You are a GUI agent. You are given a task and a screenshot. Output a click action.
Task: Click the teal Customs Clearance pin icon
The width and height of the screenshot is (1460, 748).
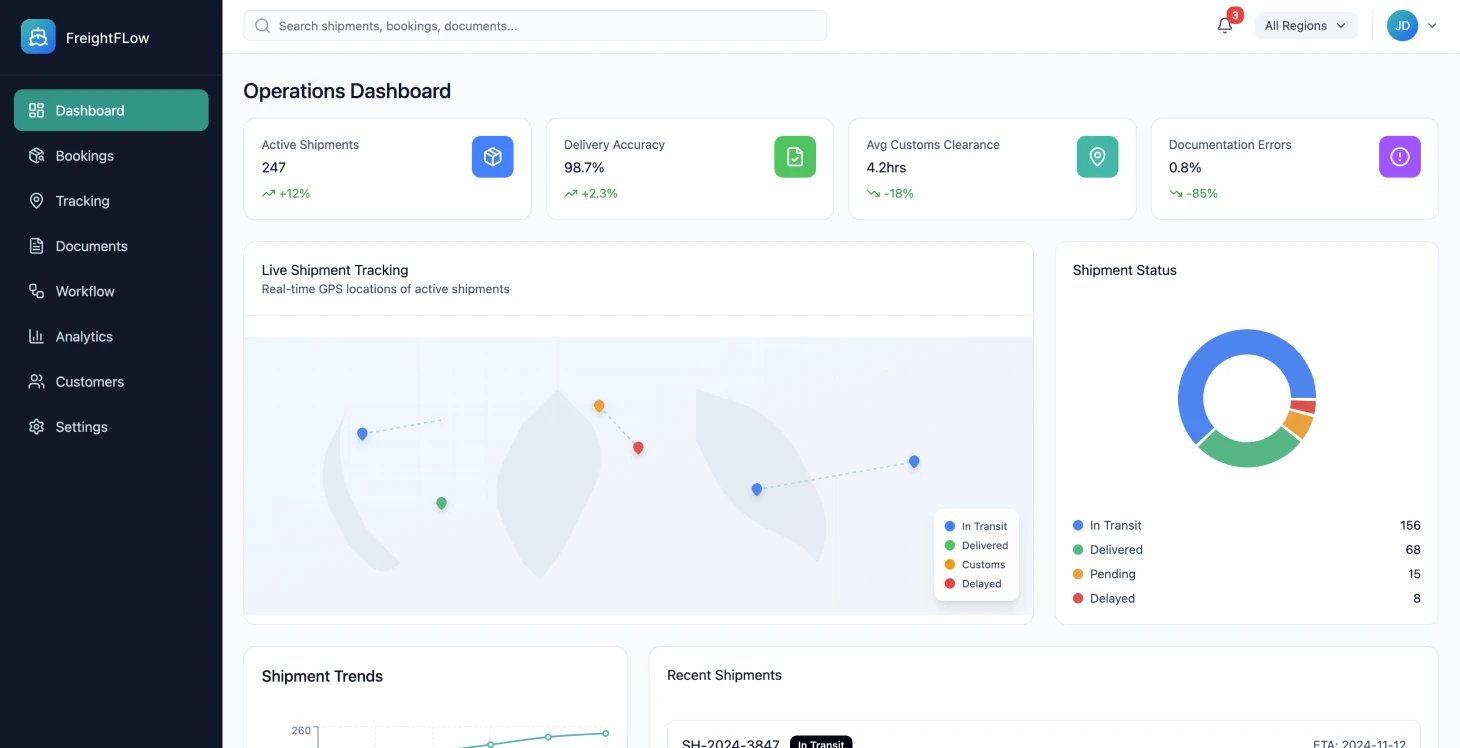coord(1097,157)
